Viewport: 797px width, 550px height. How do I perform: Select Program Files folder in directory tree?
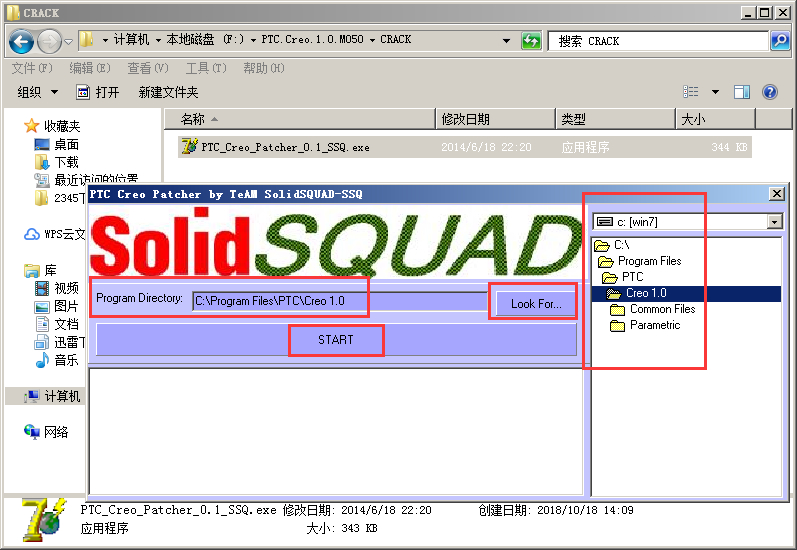[x=640, y=261]
